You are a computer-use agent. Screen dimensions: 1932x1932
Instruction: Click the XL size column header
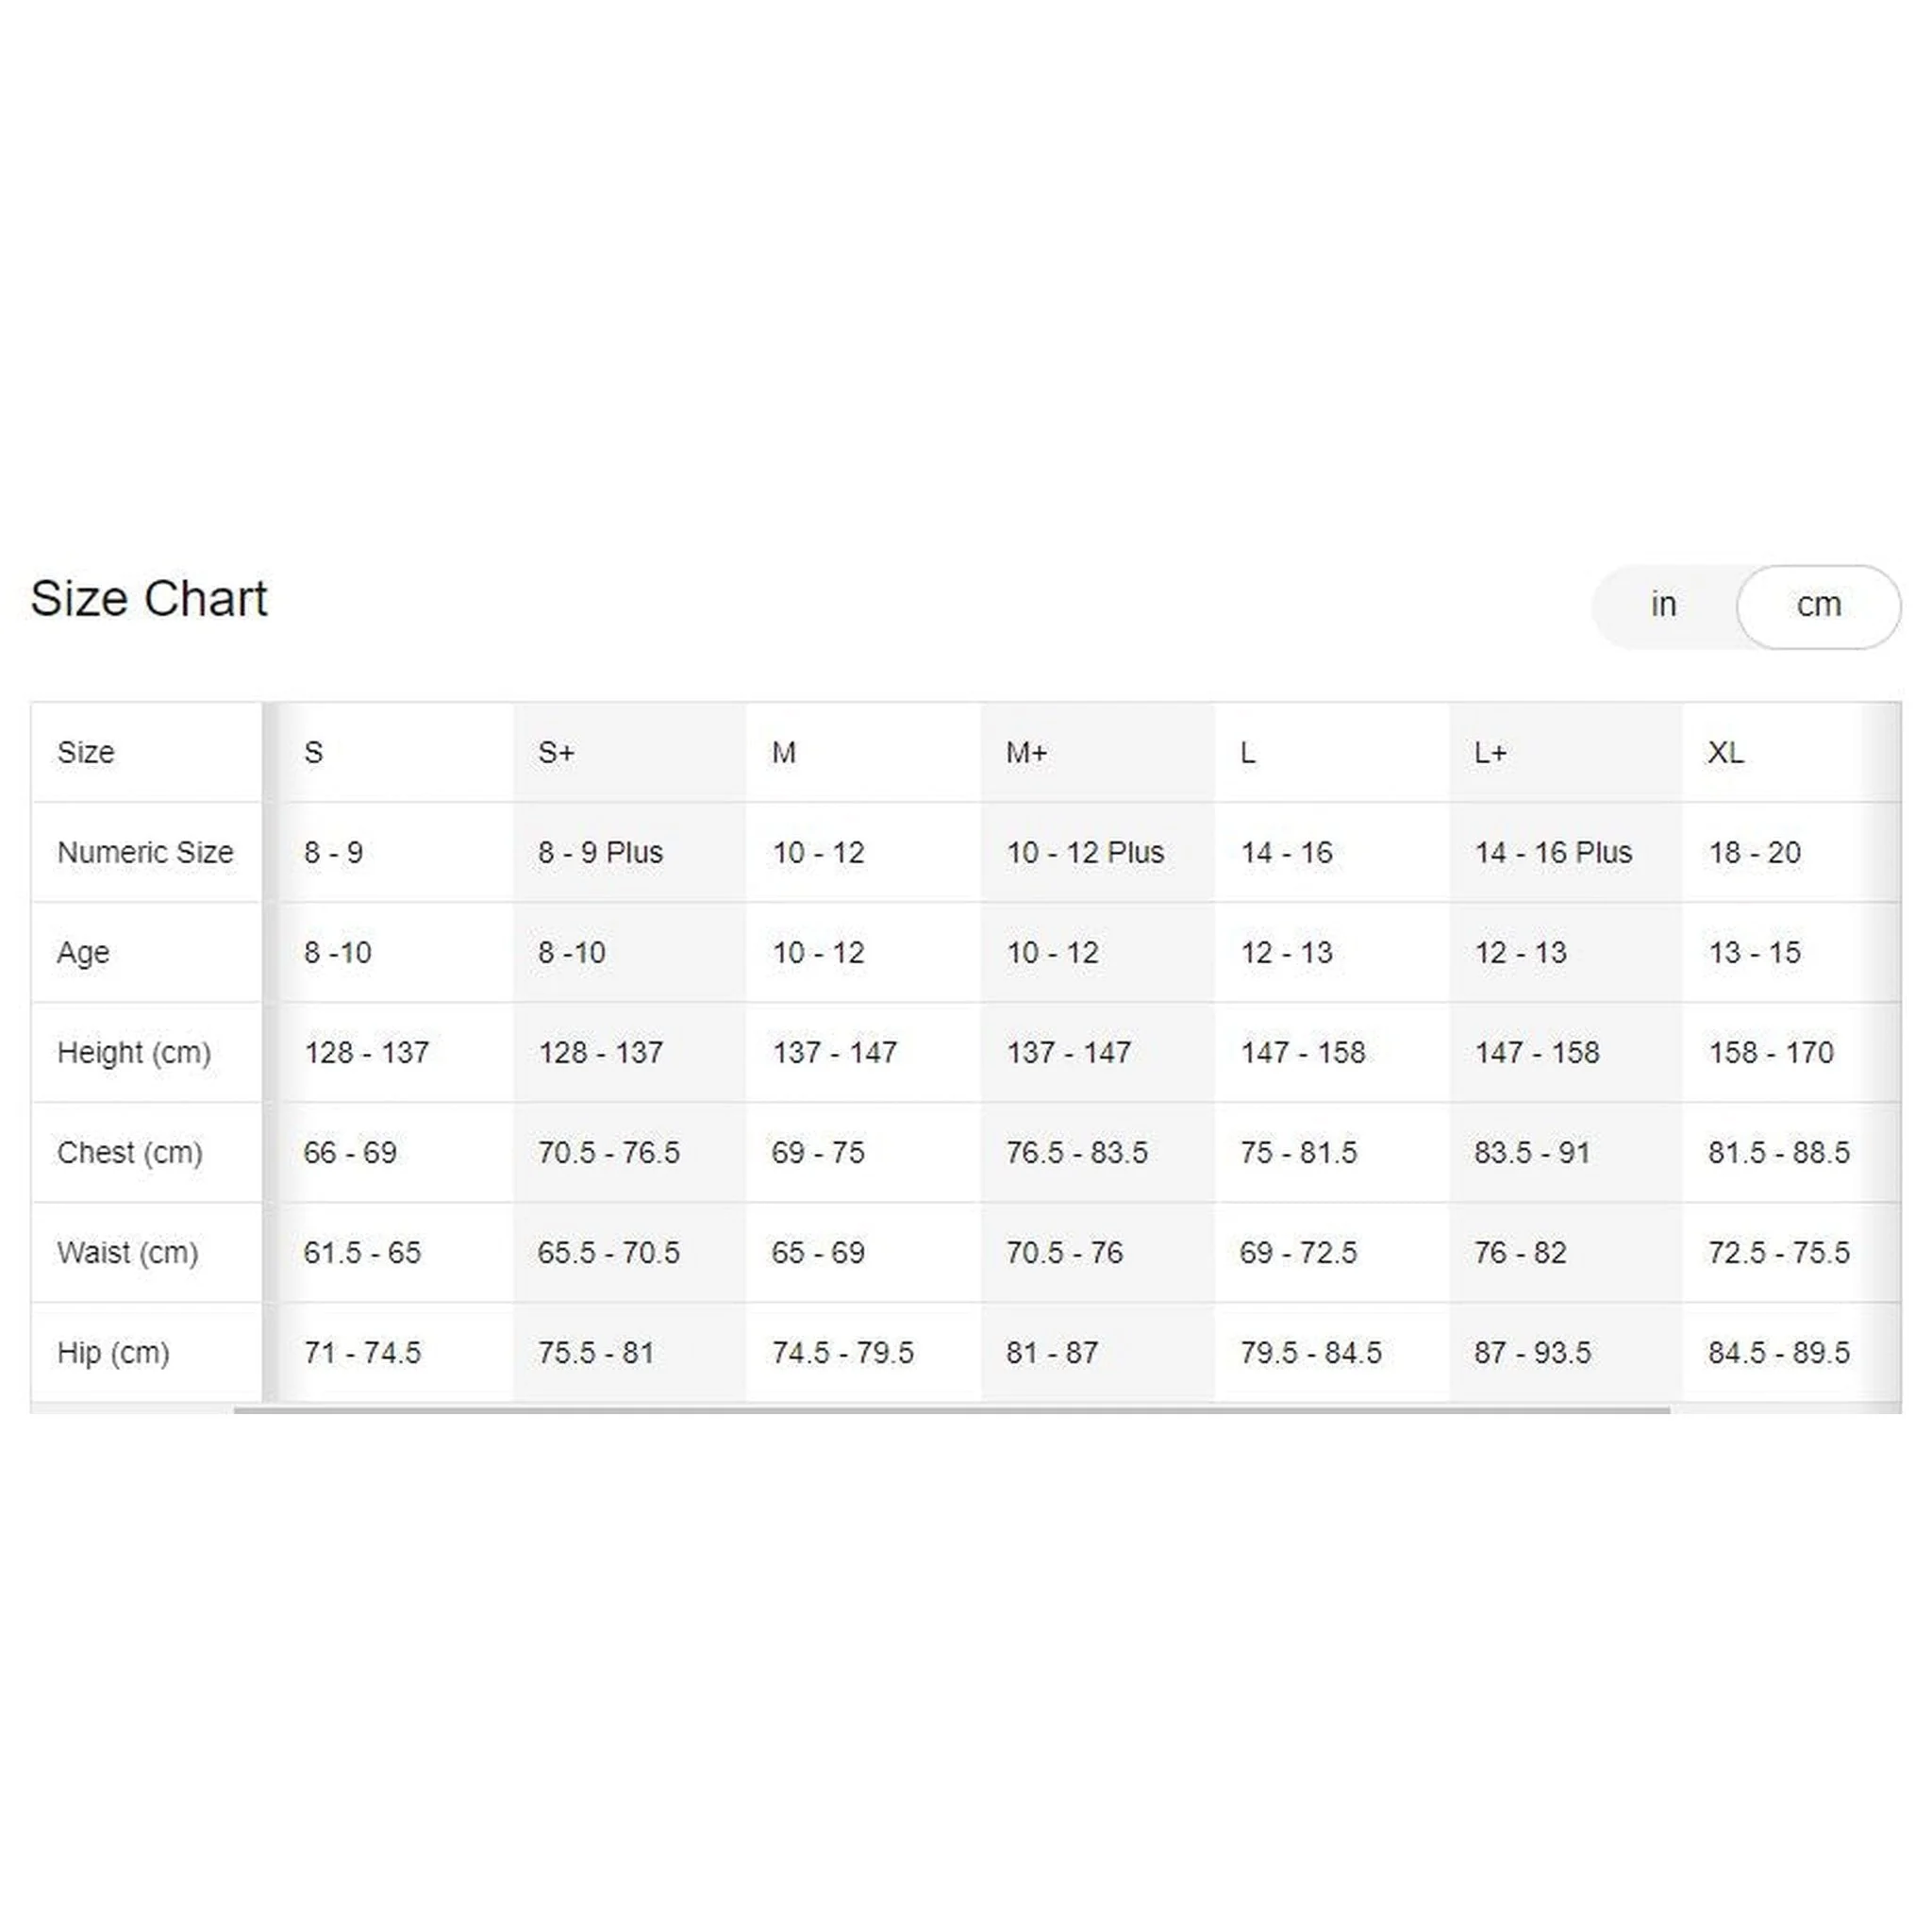click(1725, 752)
